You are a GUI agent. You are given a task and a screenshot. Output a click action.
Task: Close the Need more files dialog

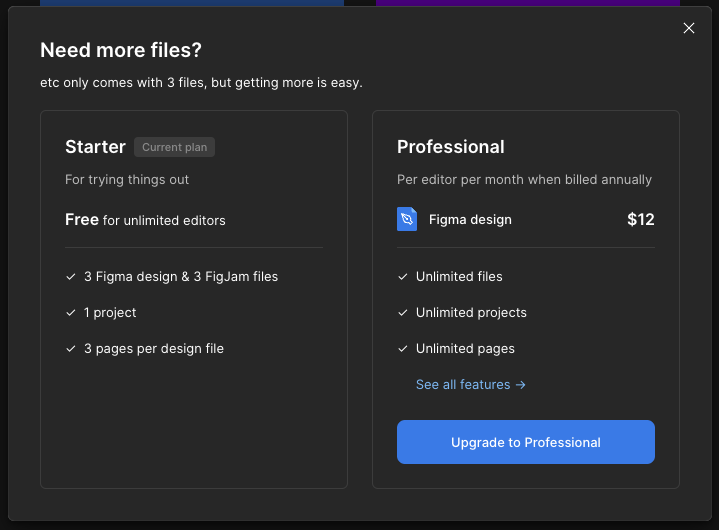(x=689, y=28)
